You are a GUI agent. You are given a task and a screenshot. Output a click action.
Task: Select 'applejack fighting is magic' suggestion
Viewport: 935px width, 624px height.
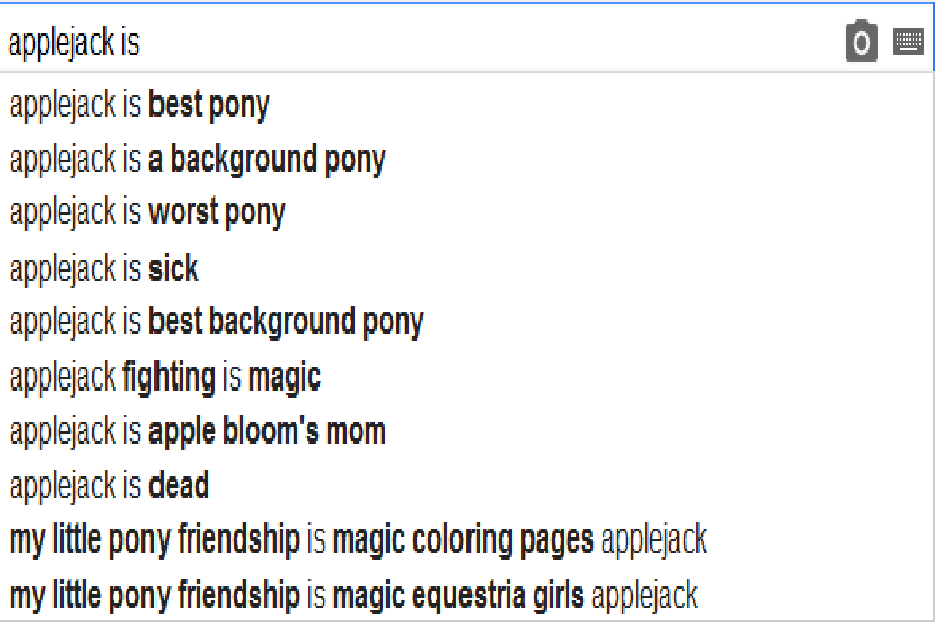165,377
